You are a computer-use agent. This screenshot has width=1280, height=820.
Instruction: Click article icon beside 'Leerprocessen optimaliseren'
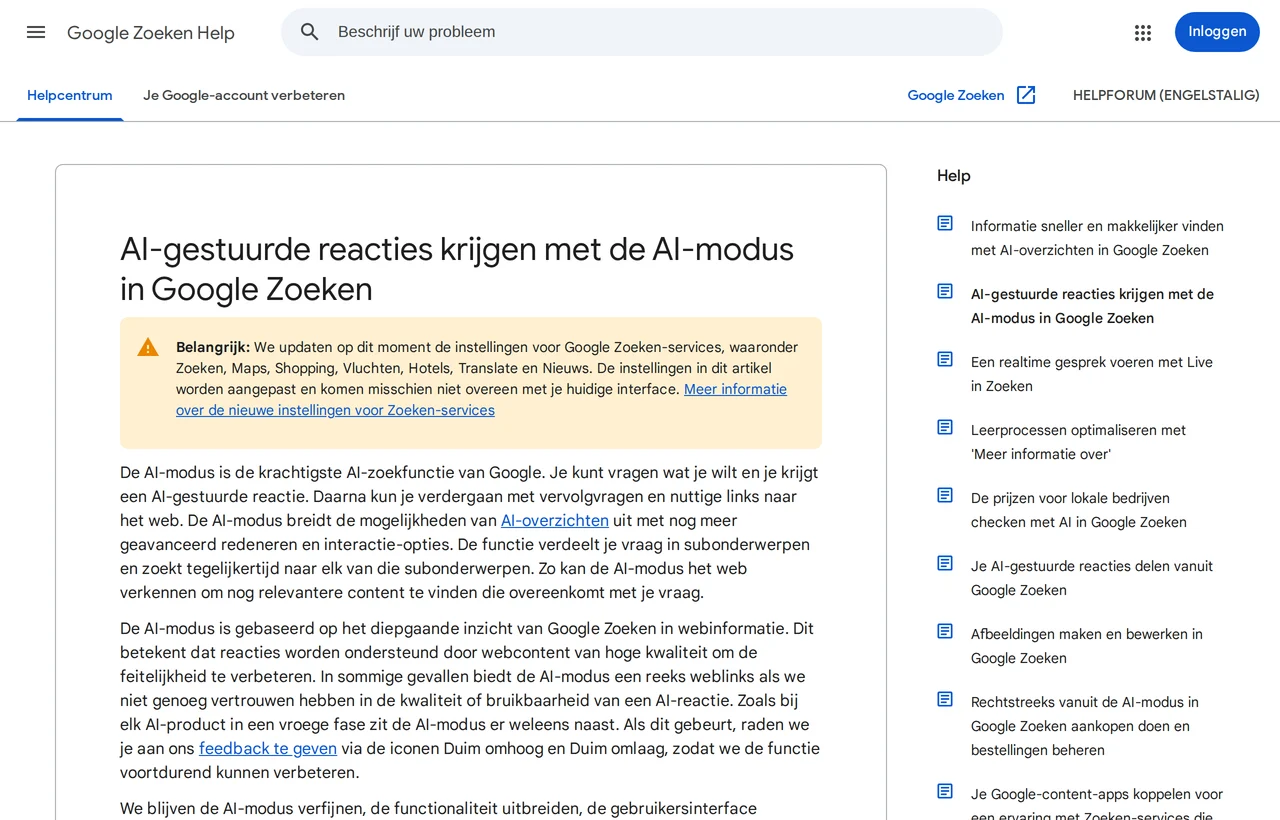(x=945, y=427)
